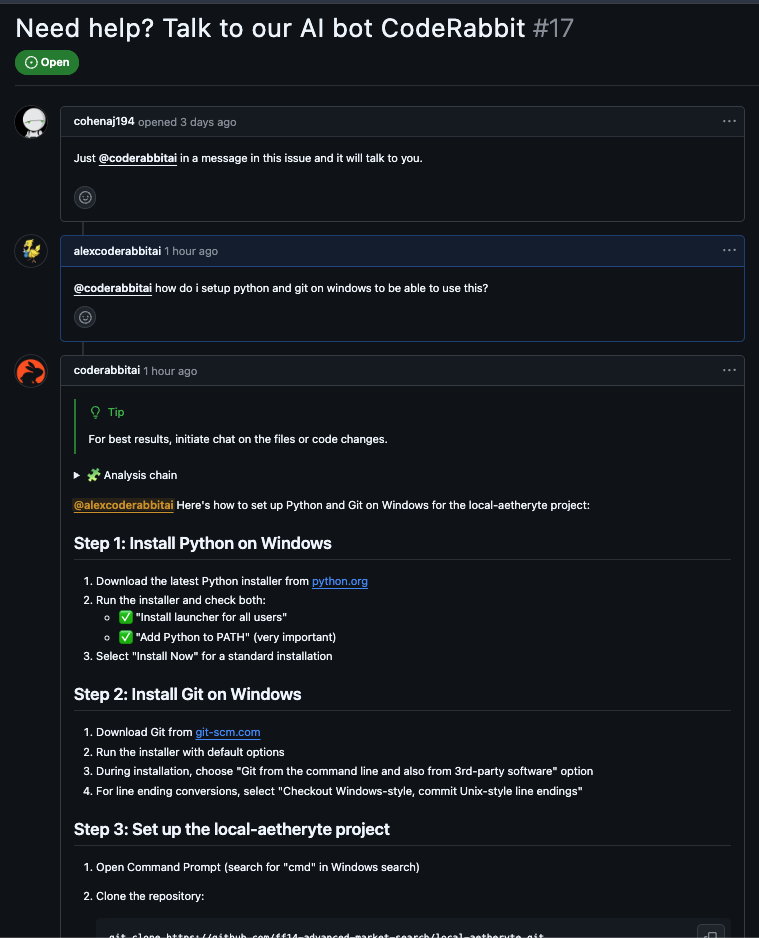Open the options menu on CodeRabbit's reply
Viewport: 759px width, 938px height.
point(729,369)
